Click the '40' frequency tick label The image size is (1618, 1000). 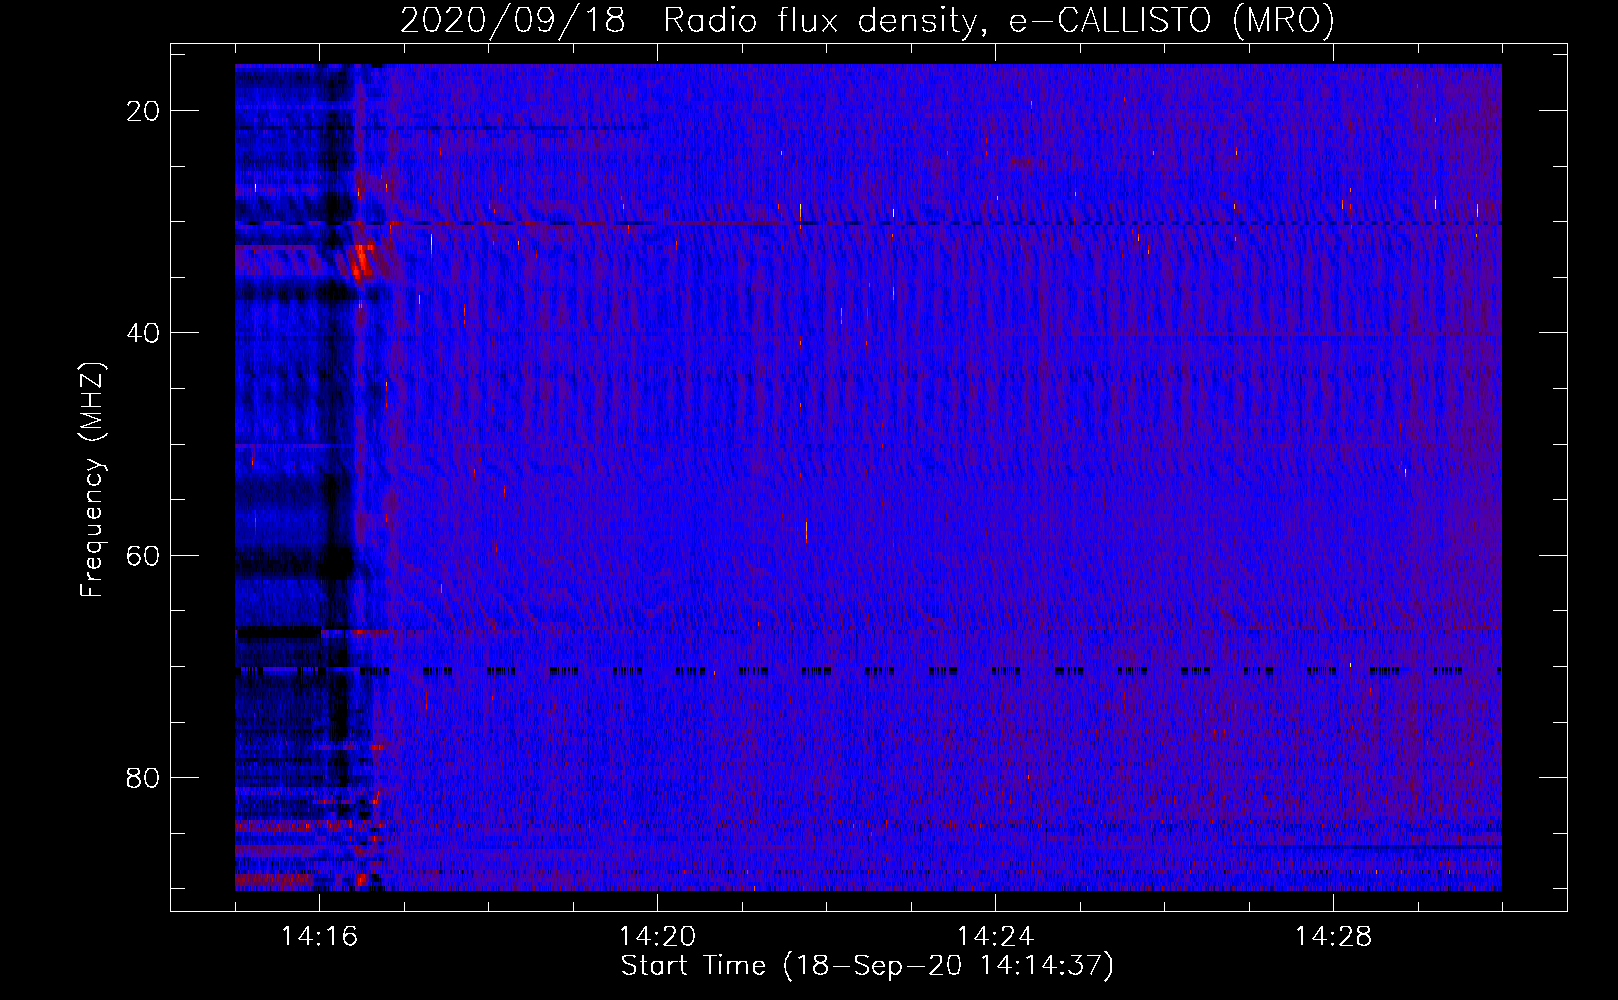(143, 333)
